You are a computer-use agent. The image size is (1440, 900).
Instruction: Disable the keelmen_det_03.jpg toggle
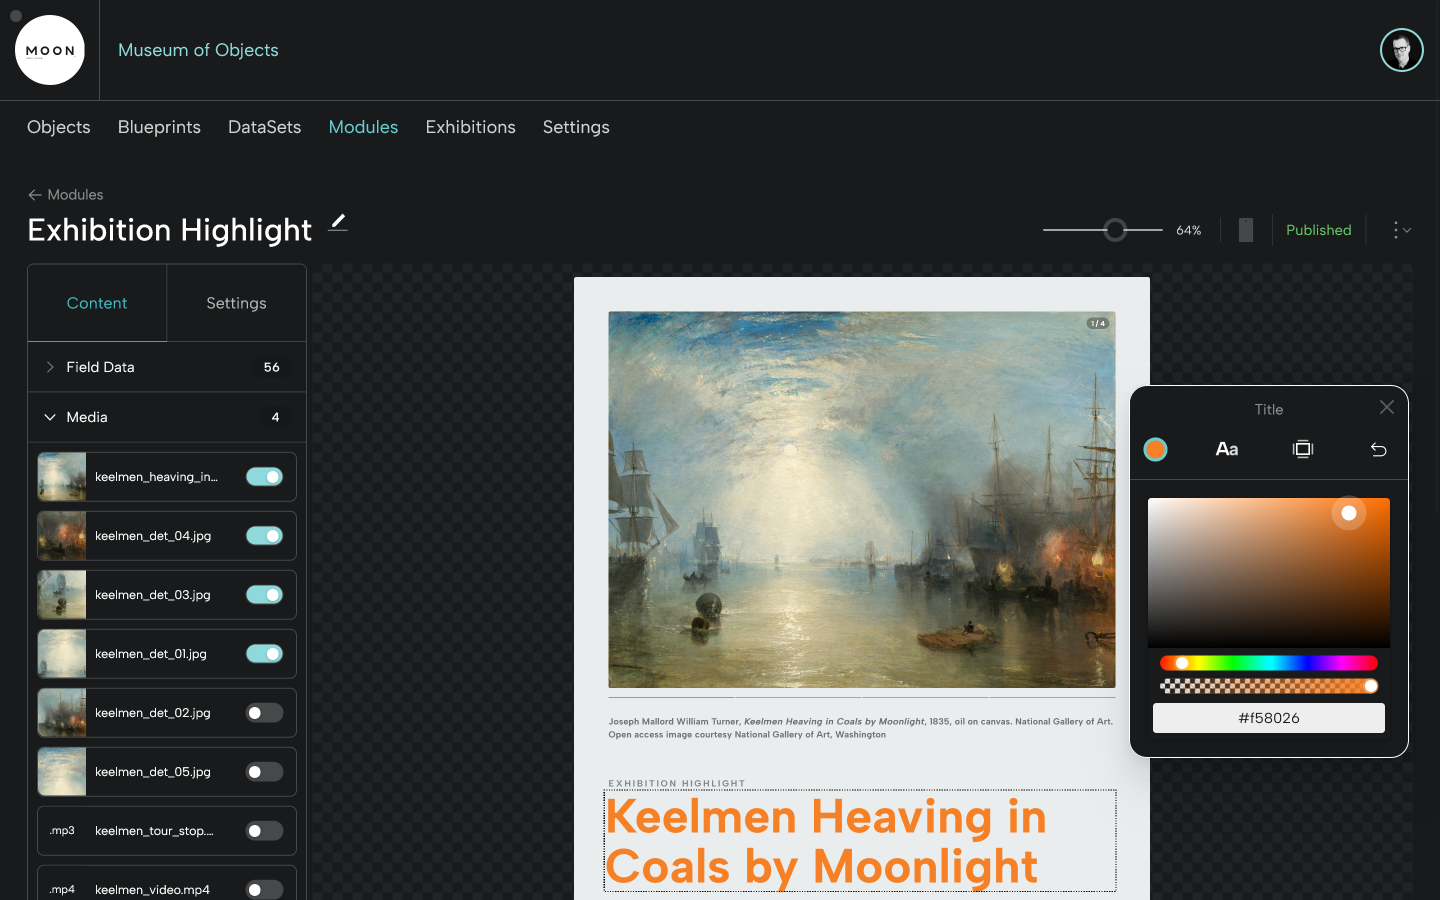pyautogui.click(x=265, y=595)
